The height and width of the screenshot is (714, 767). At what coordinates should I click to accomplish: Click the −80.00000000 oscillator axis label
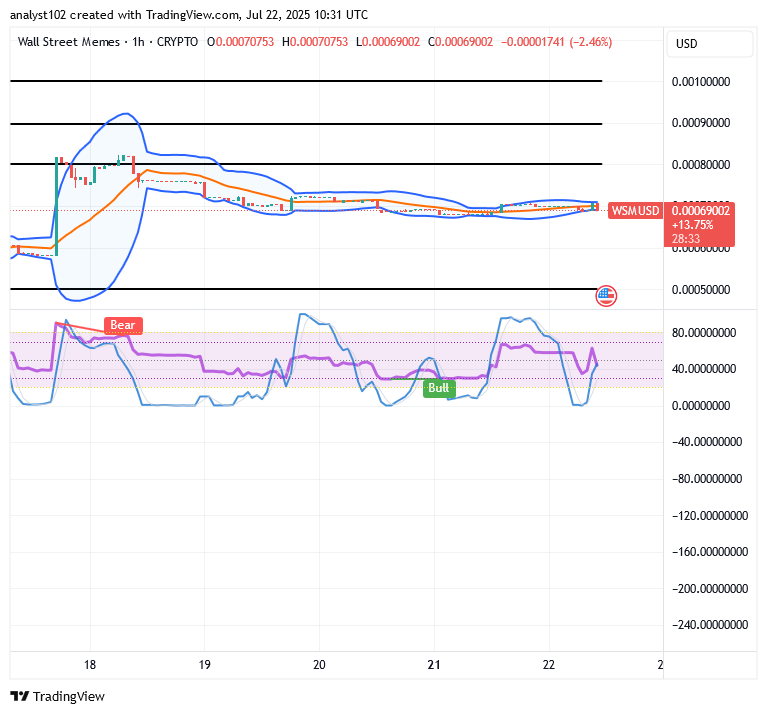(x=707, y=479)
